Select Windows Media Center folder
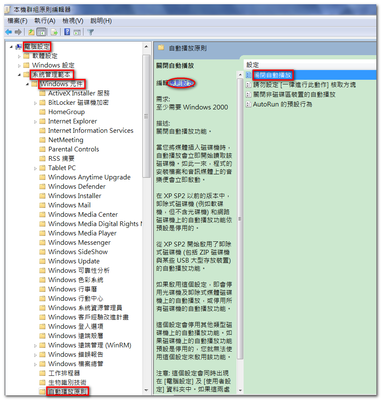381x400 pixels. [x=83, y=214]
